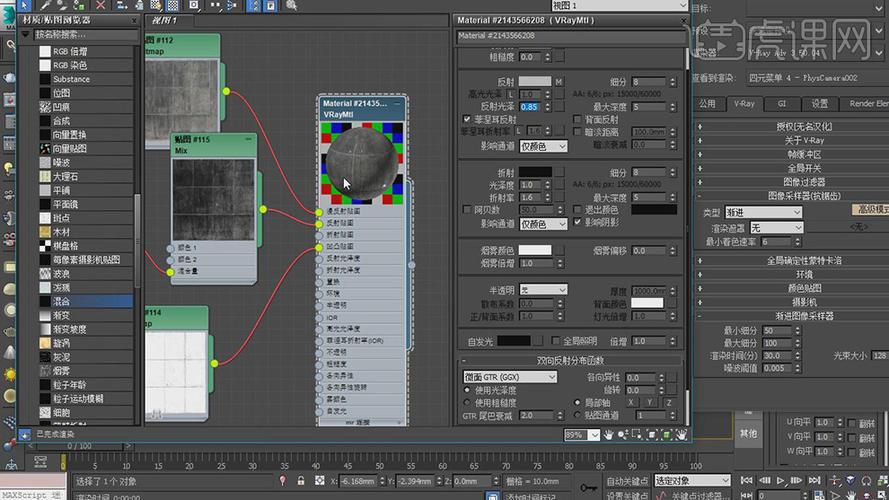Click the gray 反射 reflection color swatch
This screenshot has width=889, height=500.
coord(534,81)
